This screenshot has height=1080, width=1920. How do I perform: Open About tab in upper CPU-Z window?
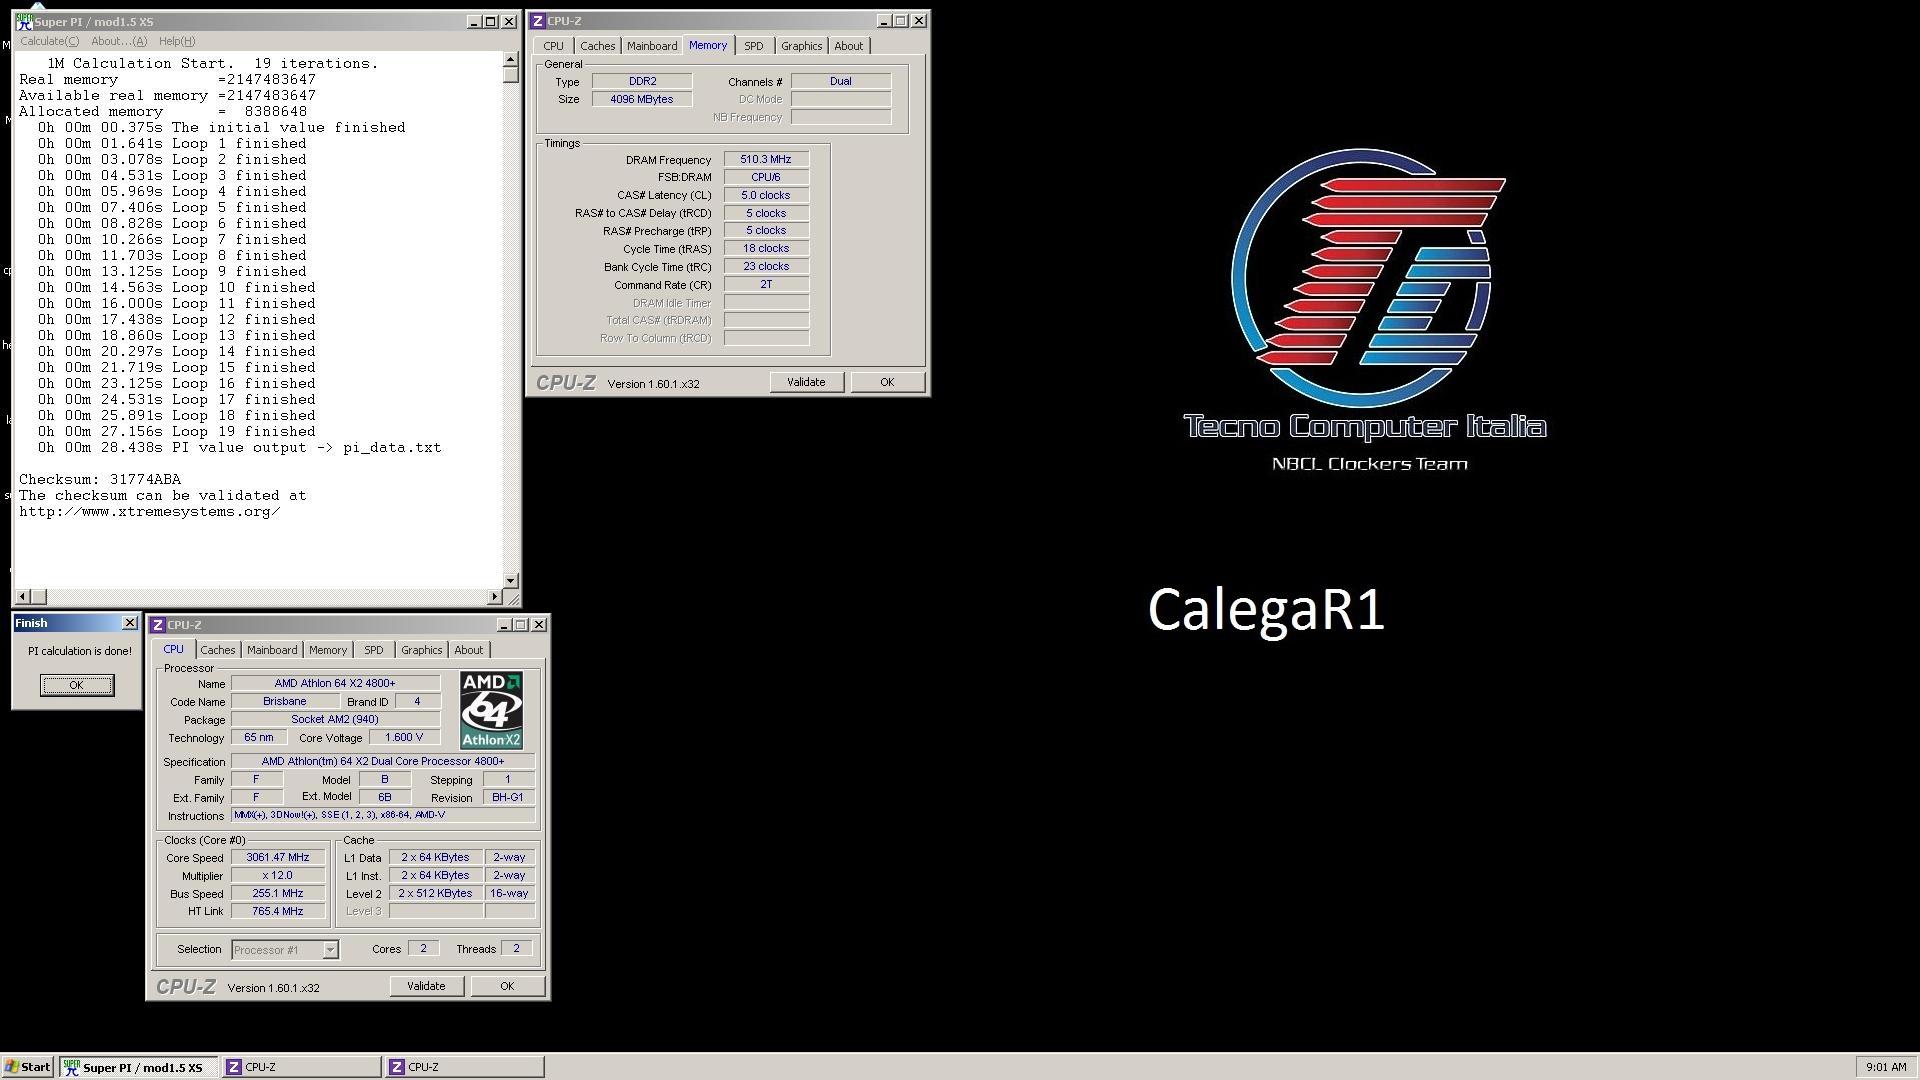848,46
